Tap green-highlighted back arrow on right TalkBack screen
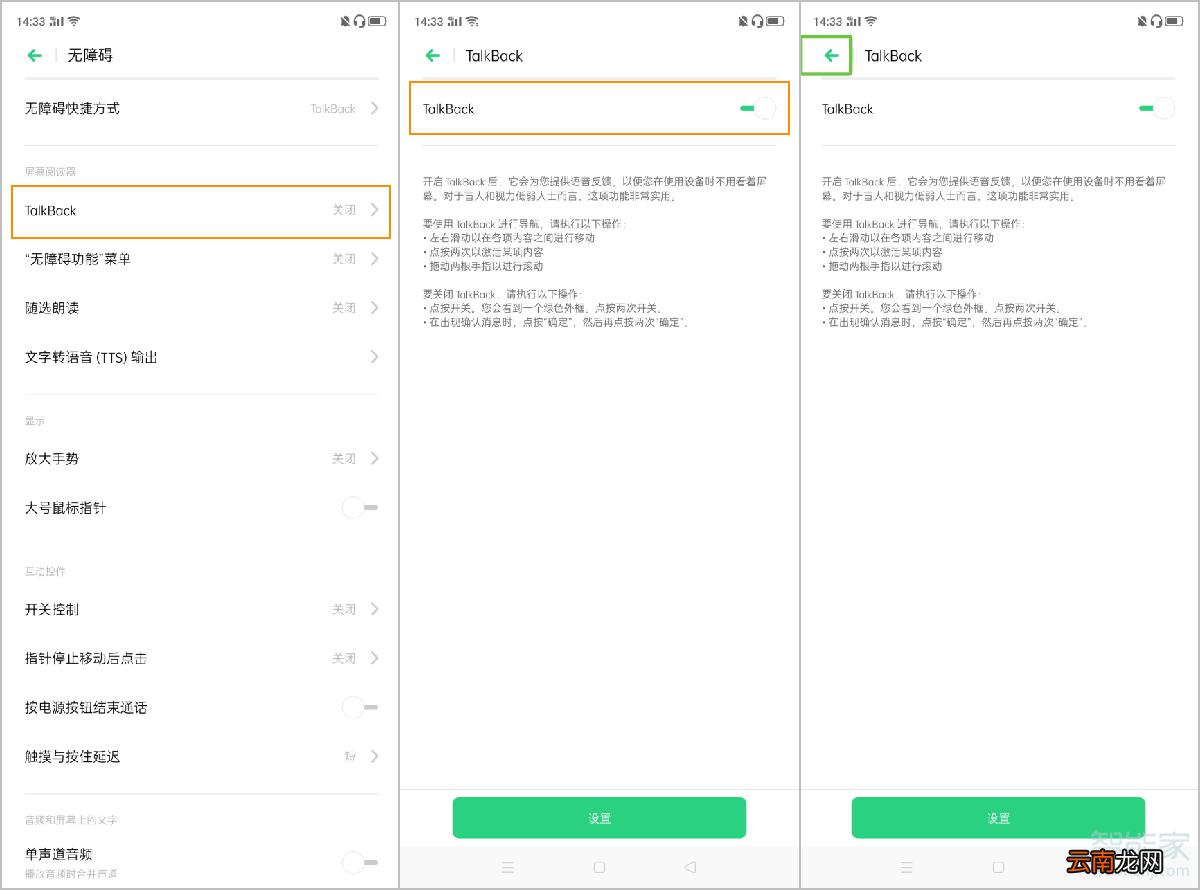Image resolution: width=1200 pixels, height=890 pixels. click(831, 56)
